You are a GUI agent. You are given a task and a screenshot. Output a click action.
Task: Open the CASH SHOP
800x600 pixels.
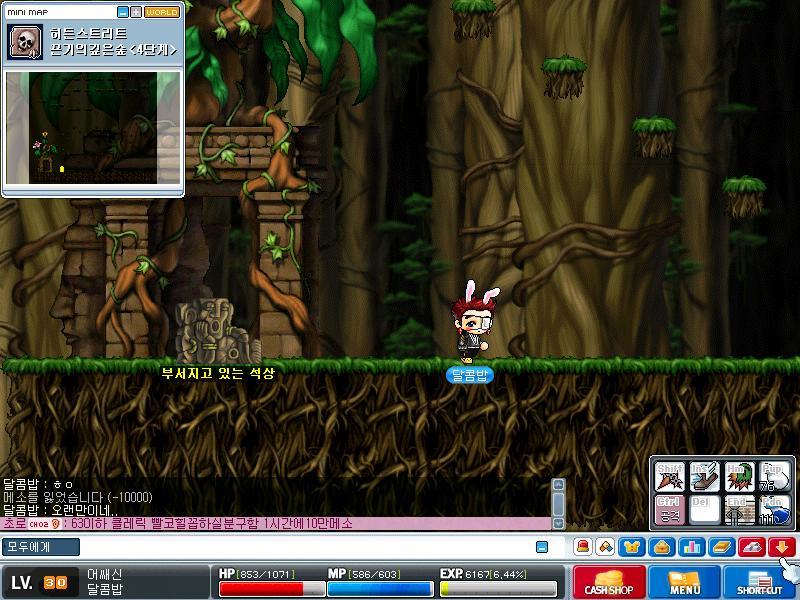pyautogui.click(x=609, y=582)
